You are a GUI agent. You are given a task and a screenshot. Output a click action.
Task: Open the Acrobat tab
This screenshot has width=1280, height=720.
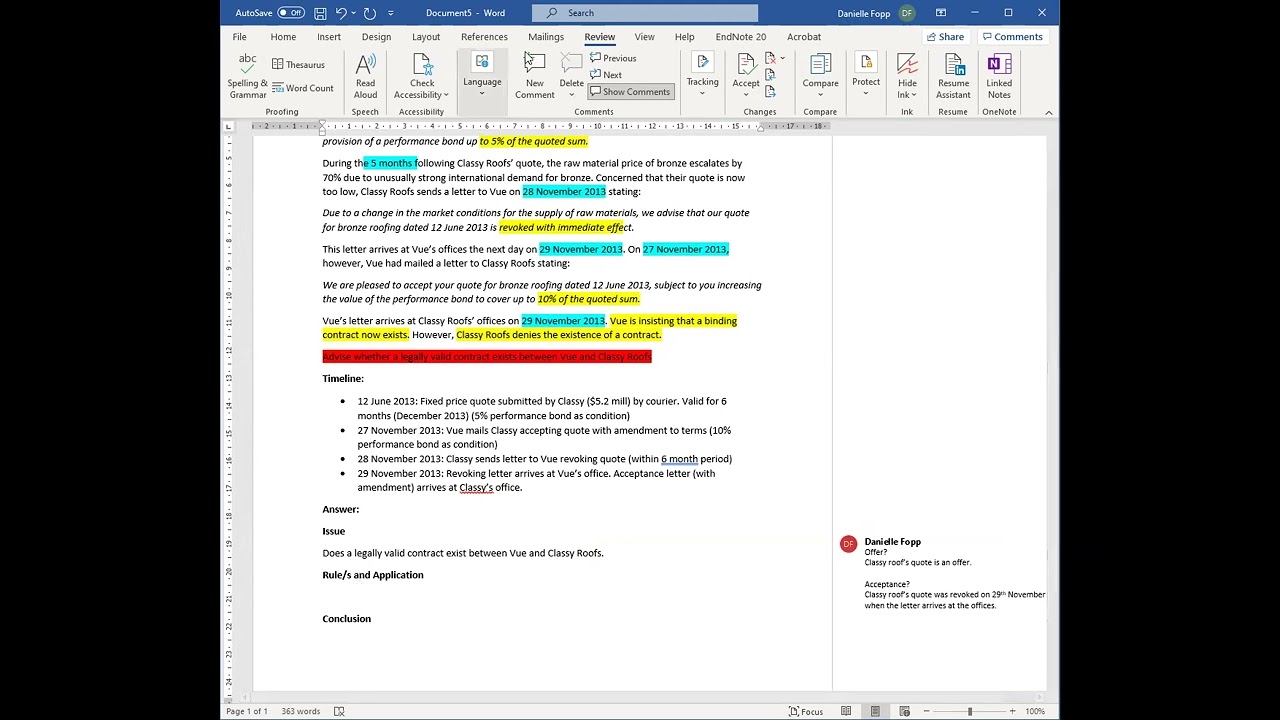click(x=804, y=37)
